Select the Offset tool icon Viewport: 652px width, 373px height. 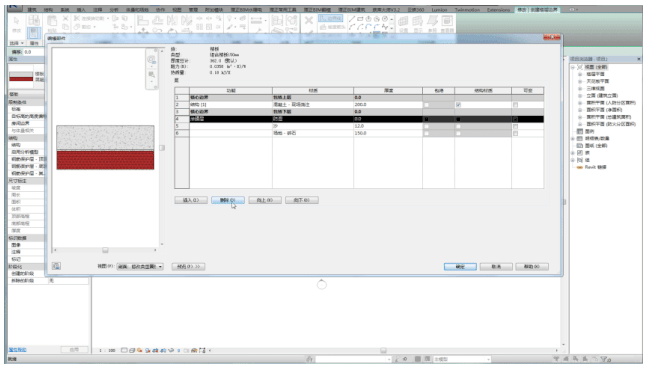tap(158, 20)
